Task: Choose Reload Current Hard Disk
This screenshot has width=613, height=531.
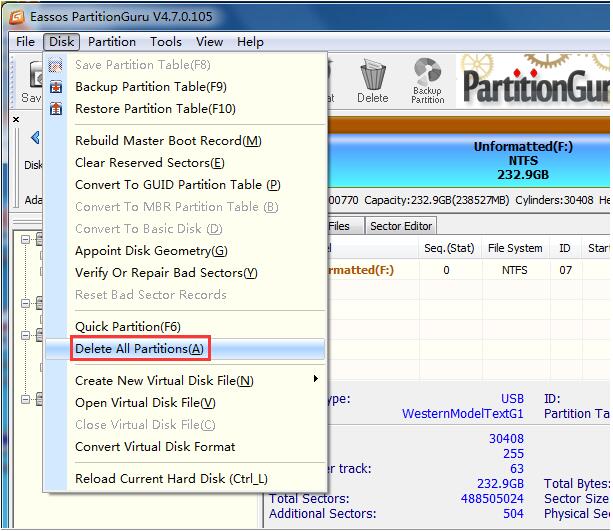Action: click(171, 479)
